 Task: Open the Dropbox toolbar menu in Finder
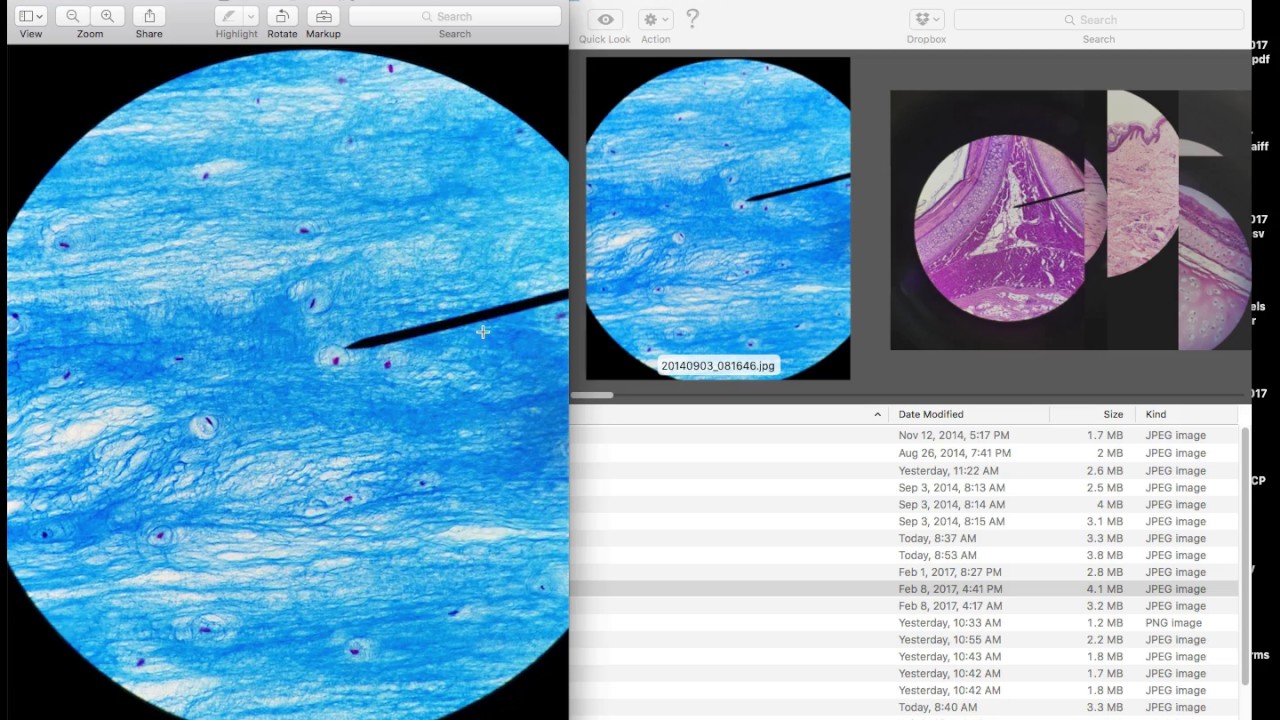(x=926, y=20)
